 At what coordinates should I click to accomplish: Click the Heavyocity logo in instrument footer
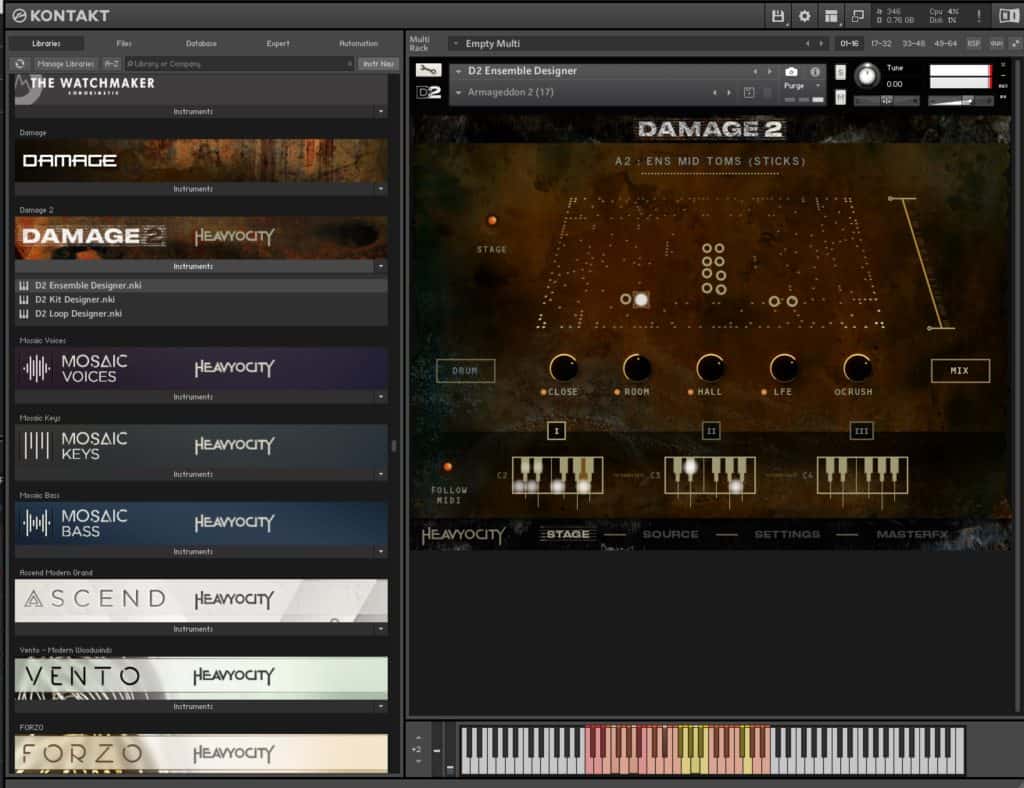[463, 535]
